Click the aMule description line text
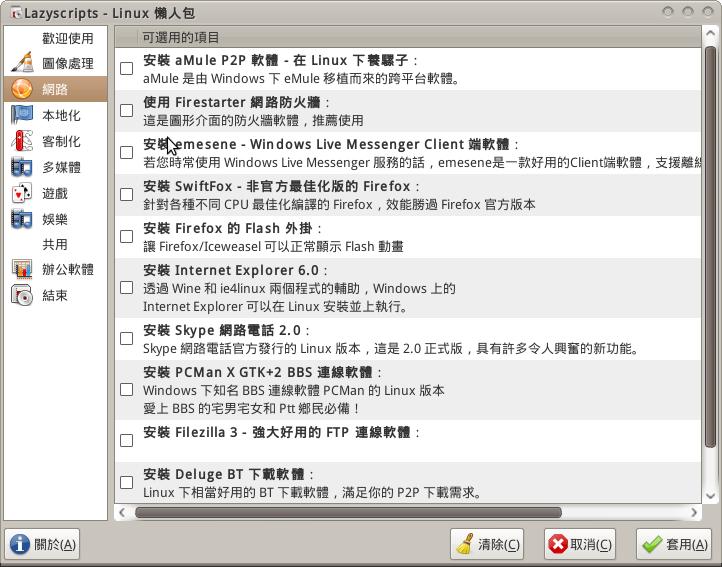This screenshot has width=722, height=567. coord(301,79)
